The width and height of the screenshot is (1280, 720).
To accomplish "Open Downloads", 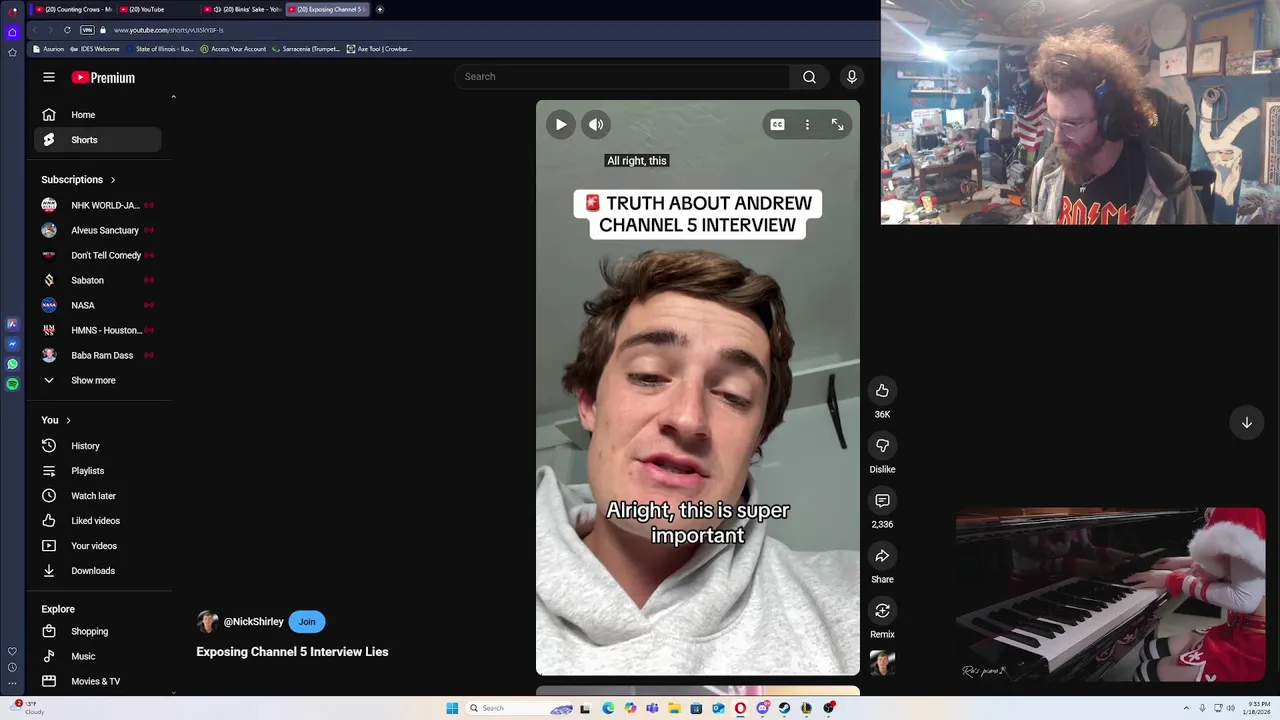I will pos(97,571).
